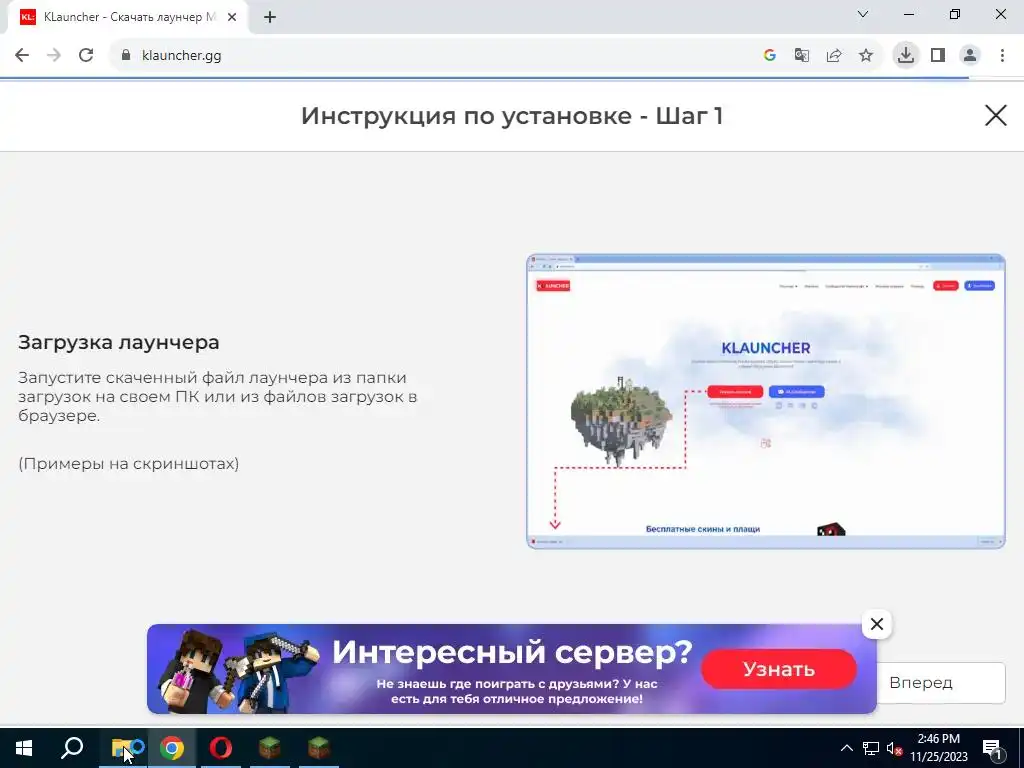Reload the klauncher.gg page
Image resolution: width=1024 pixels, height=768 pixels.
tap(86, 56)
